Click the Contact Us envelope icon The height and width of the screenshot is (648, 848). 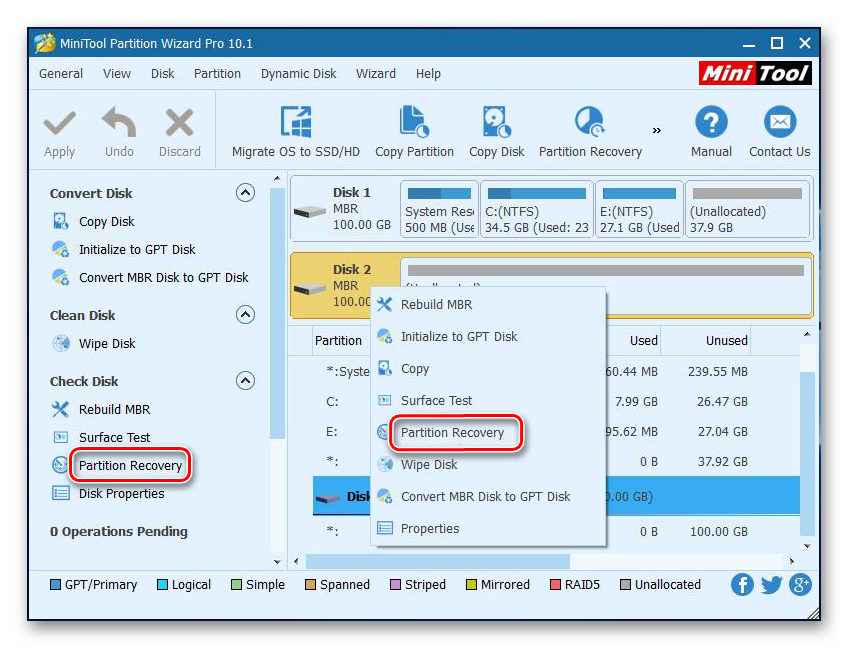click(779, 124)
